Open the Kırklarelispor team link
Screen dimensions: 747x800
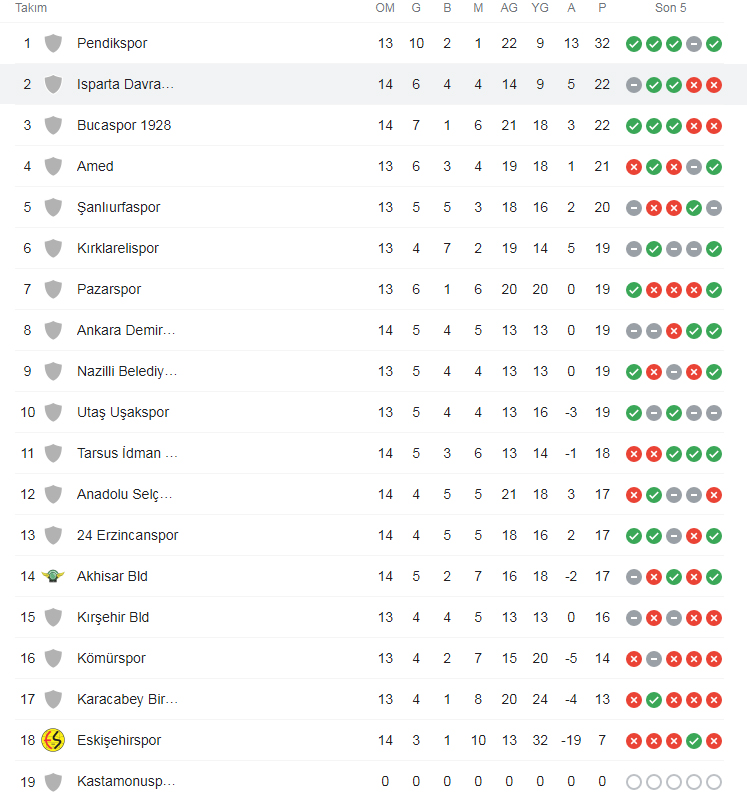pyautogui.click(x=118, y=248)
